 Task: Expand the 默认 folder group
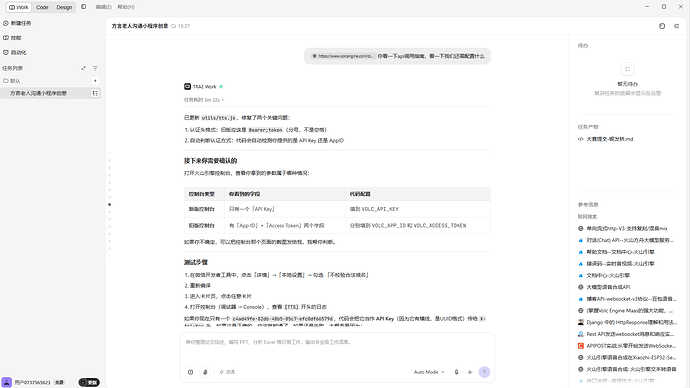pos(12,81)
